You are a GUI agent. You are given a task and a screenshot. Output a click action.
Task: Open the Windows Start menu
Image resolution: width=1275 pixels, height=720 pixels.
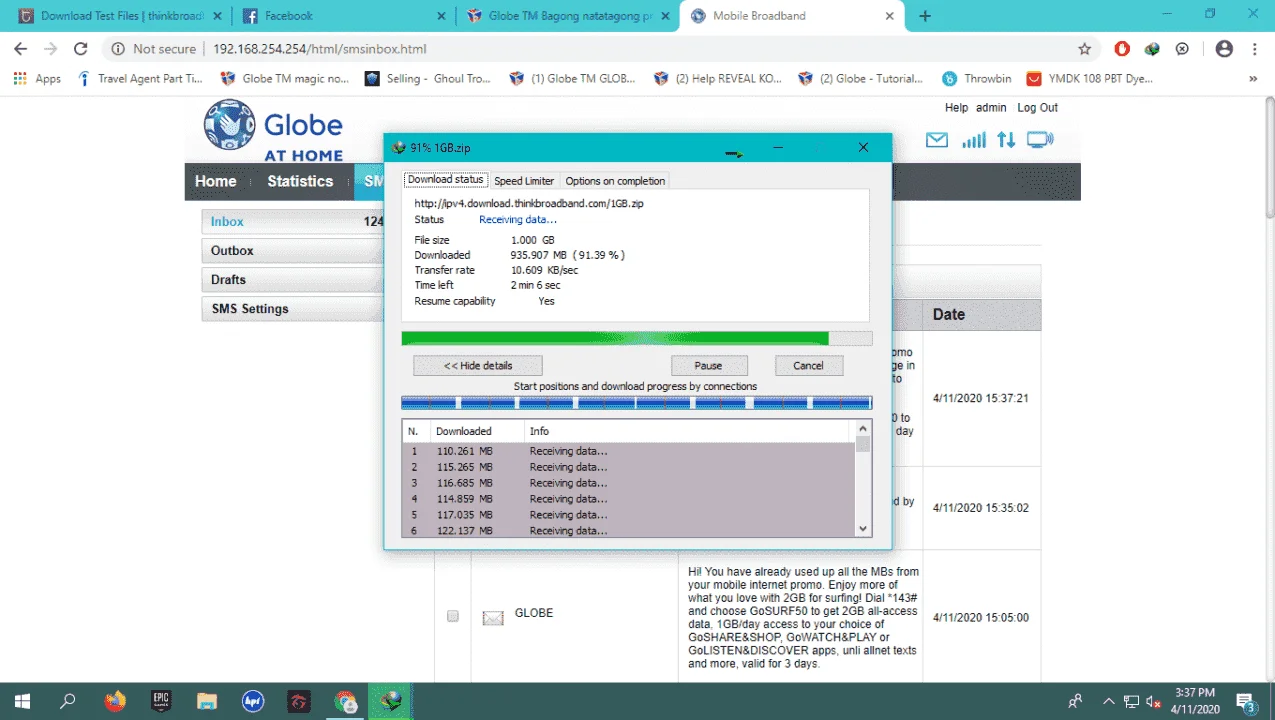21,702
